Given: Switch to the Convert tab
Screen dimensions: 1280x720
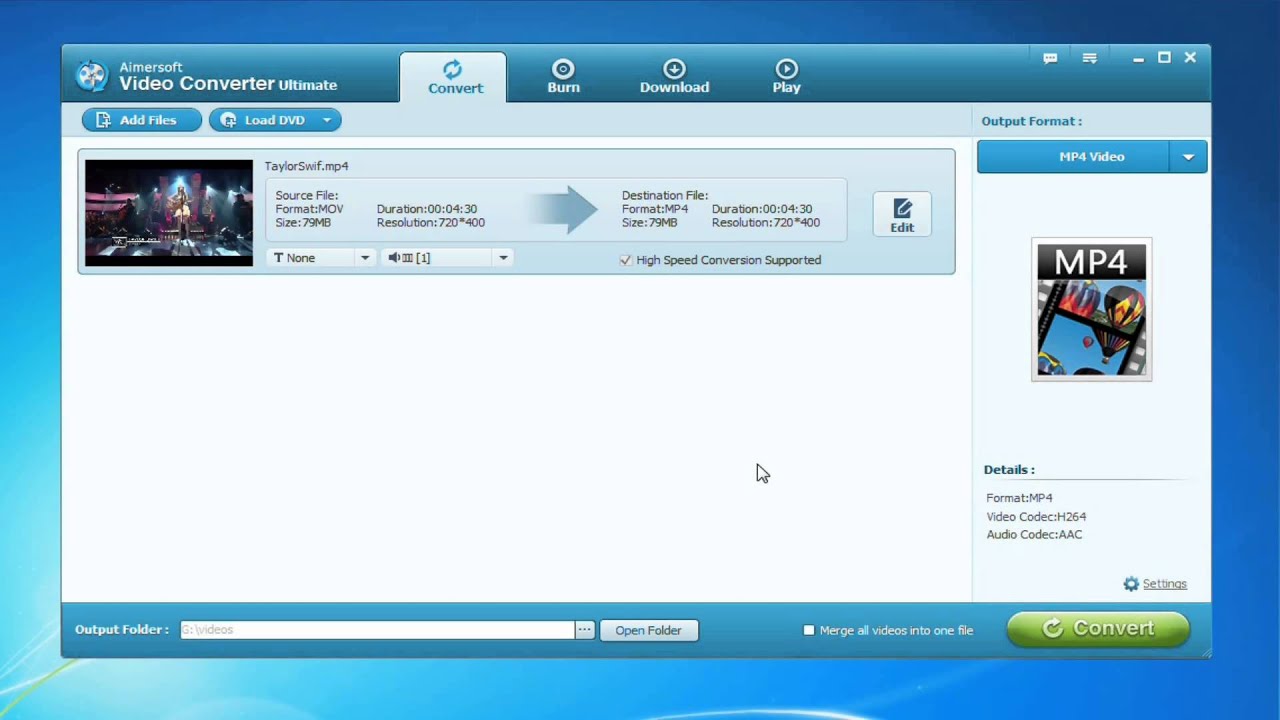Looking at the screenshot, I should 455,77.
